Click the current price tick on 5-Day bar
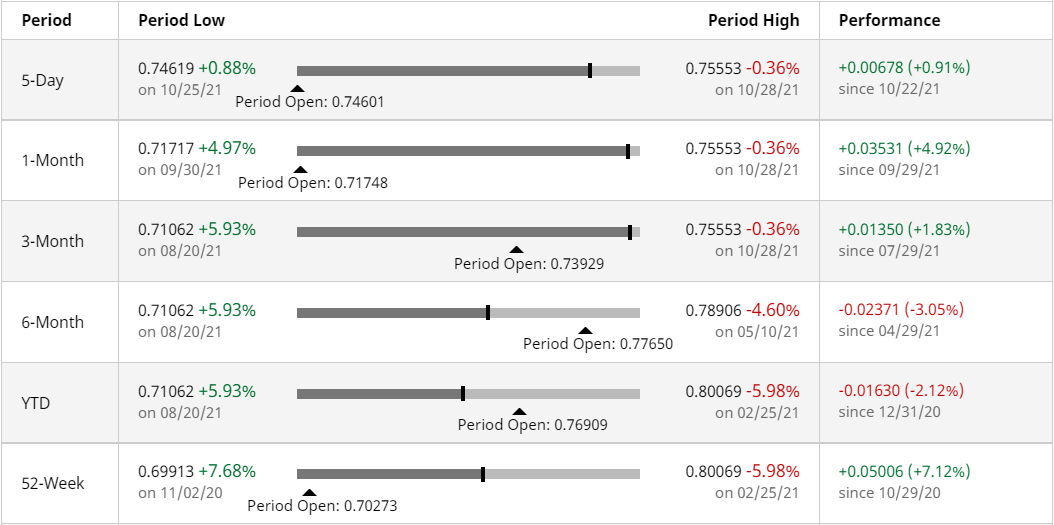1054x525 pixels. tap(590, 71)
